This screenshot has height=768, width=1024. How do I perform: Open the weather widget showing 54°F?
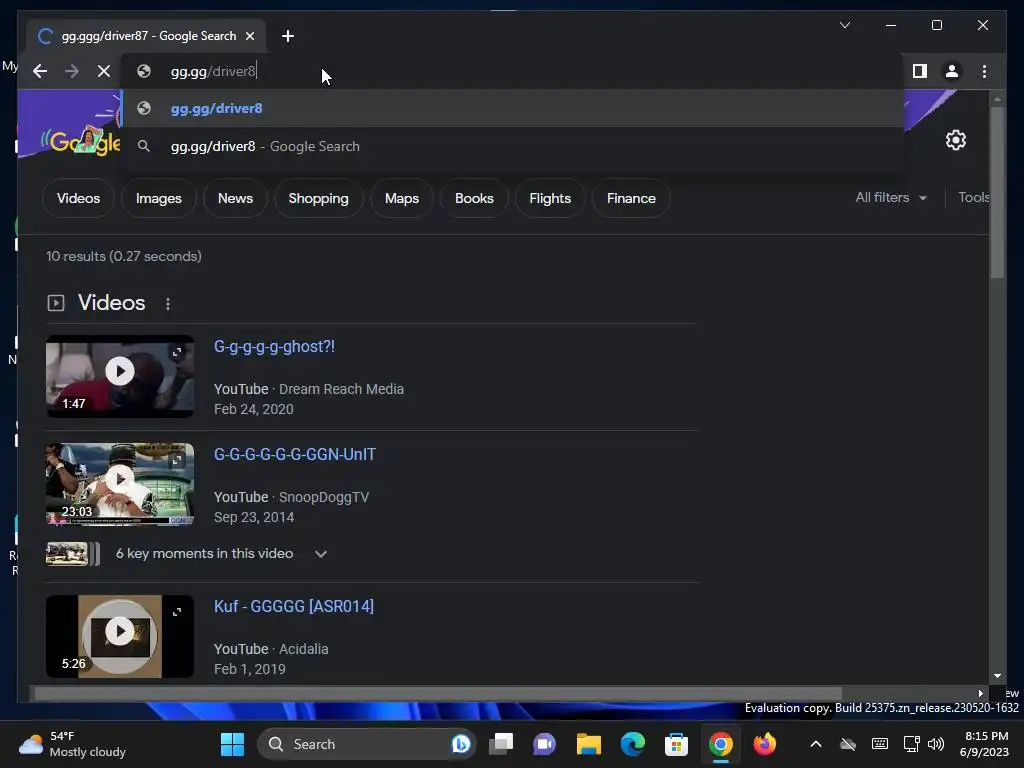point(73,744)
